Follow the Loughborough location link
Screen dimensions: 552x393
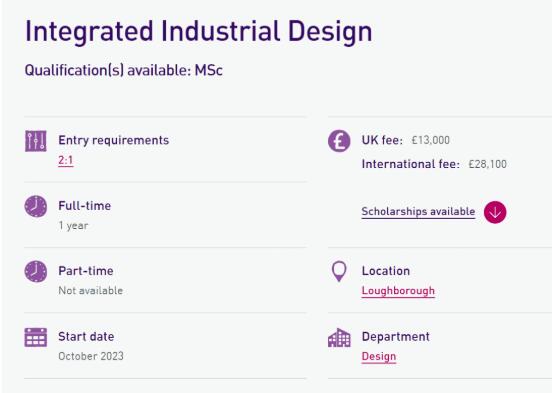(398, 291)
